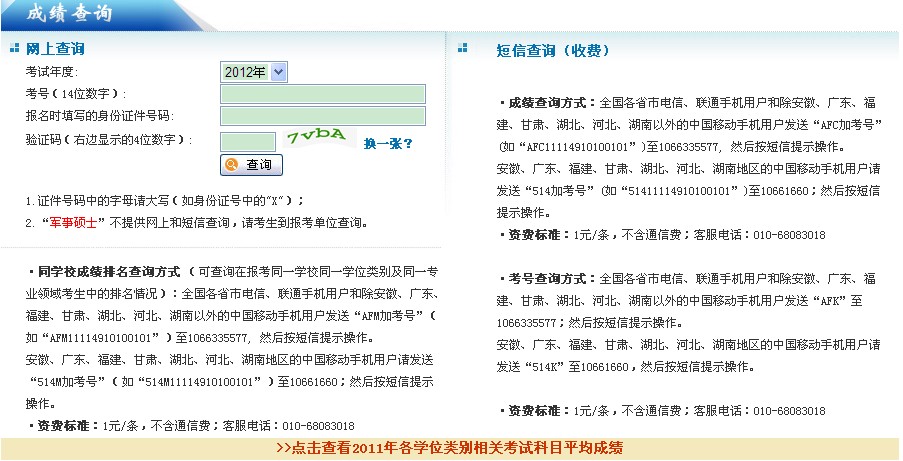Focus the 身份证件号码 input field
The image size is (903, 461).
click(x=322, y=116)
